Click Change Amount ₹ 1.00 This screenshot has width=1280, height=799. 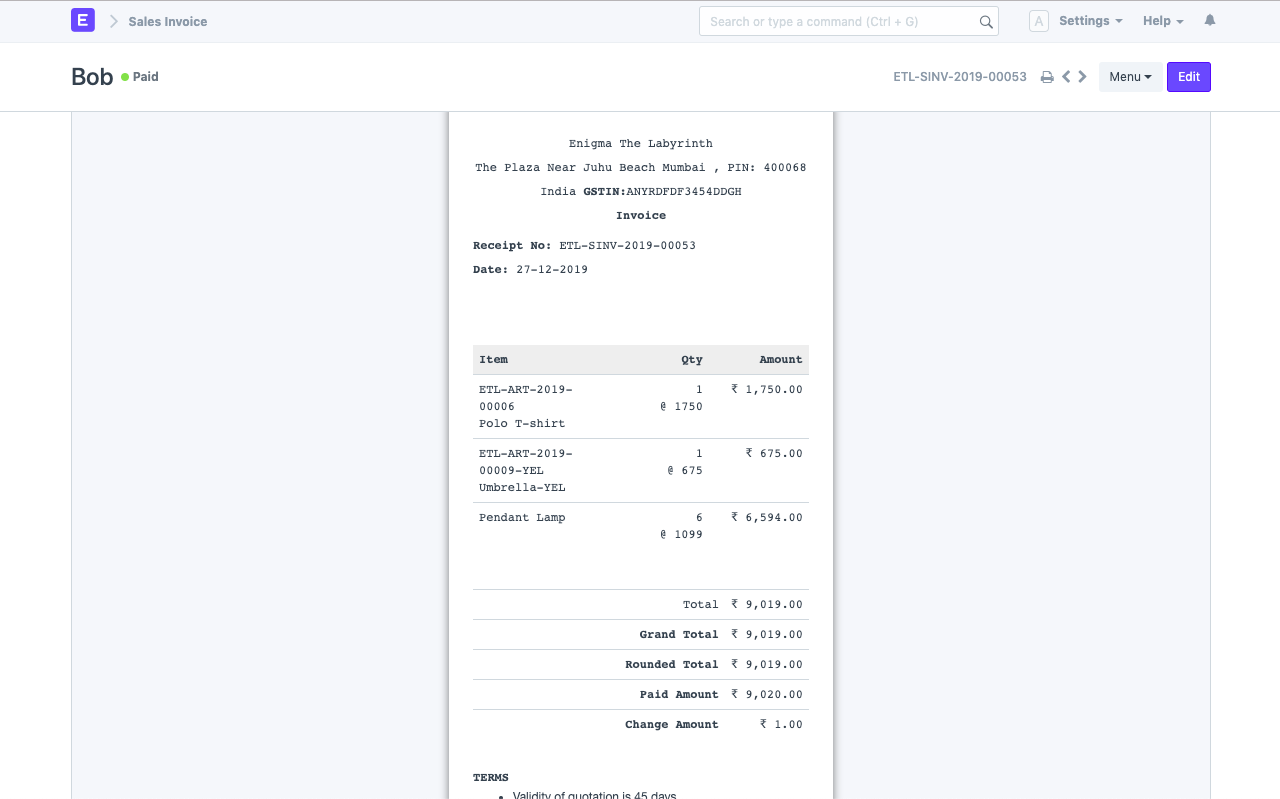tap(781, 725)
